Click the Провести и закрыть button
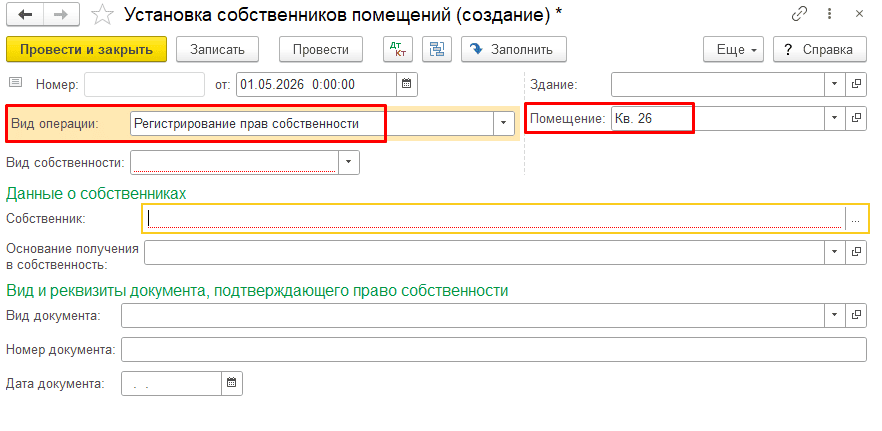Image resolution: width=882 pixels, height=431 pixels. pos(87,50)
